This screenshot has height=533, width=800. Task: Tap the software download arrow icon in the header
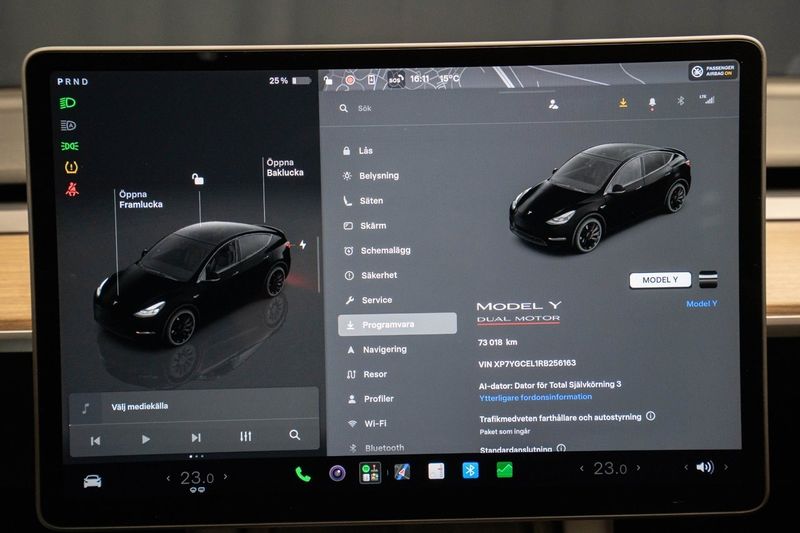pyautogui.click(x=623, y=103)
